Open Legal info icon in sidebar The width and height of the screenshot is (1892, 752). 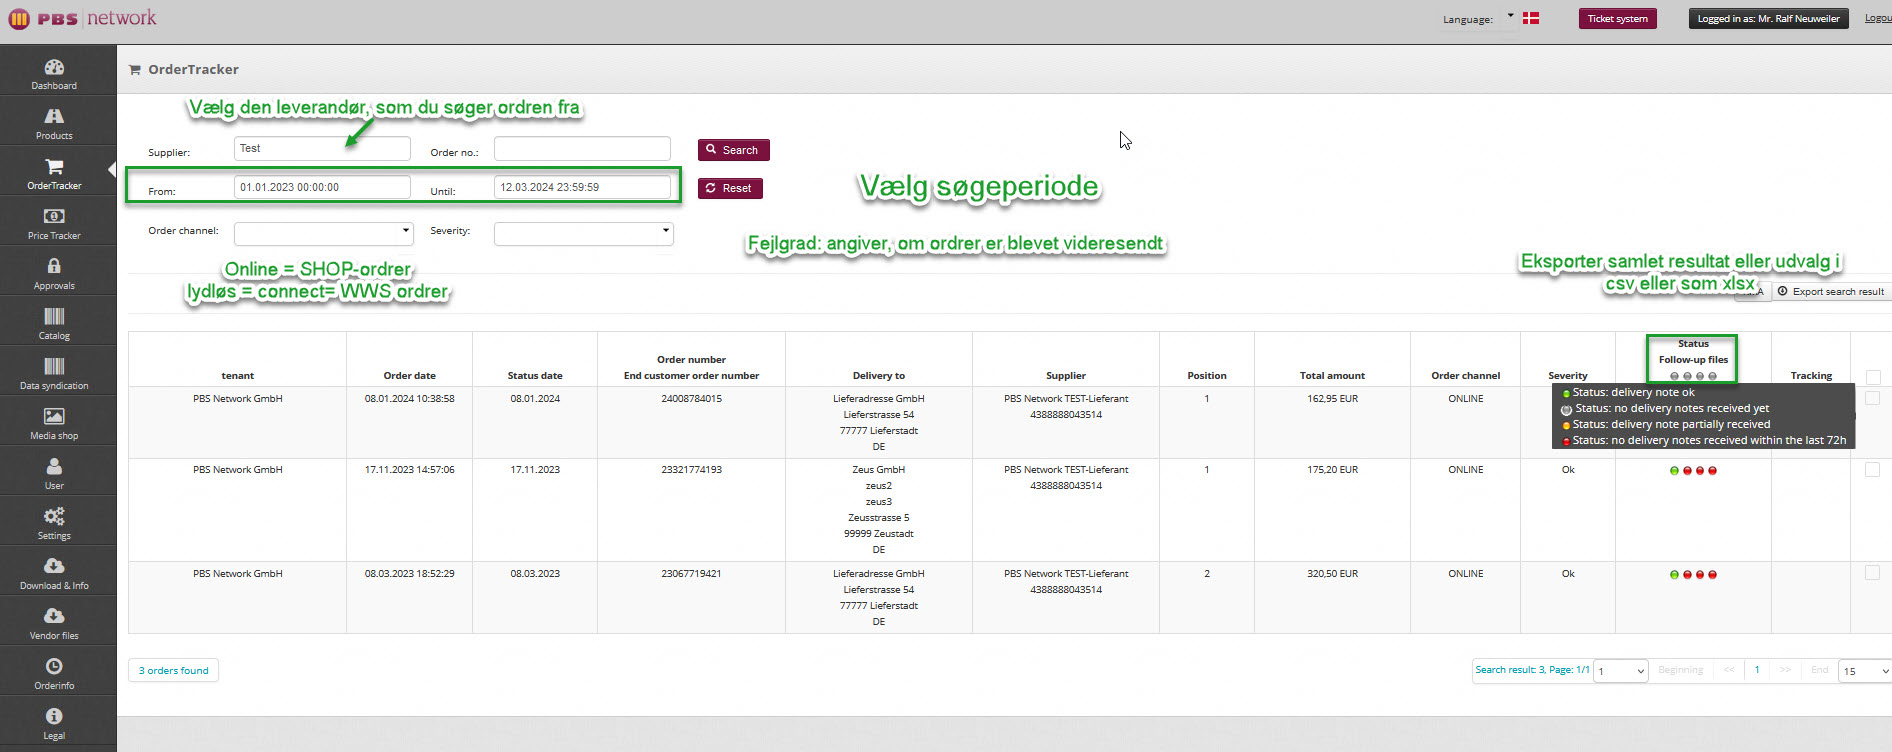click(x=54, y=716)
